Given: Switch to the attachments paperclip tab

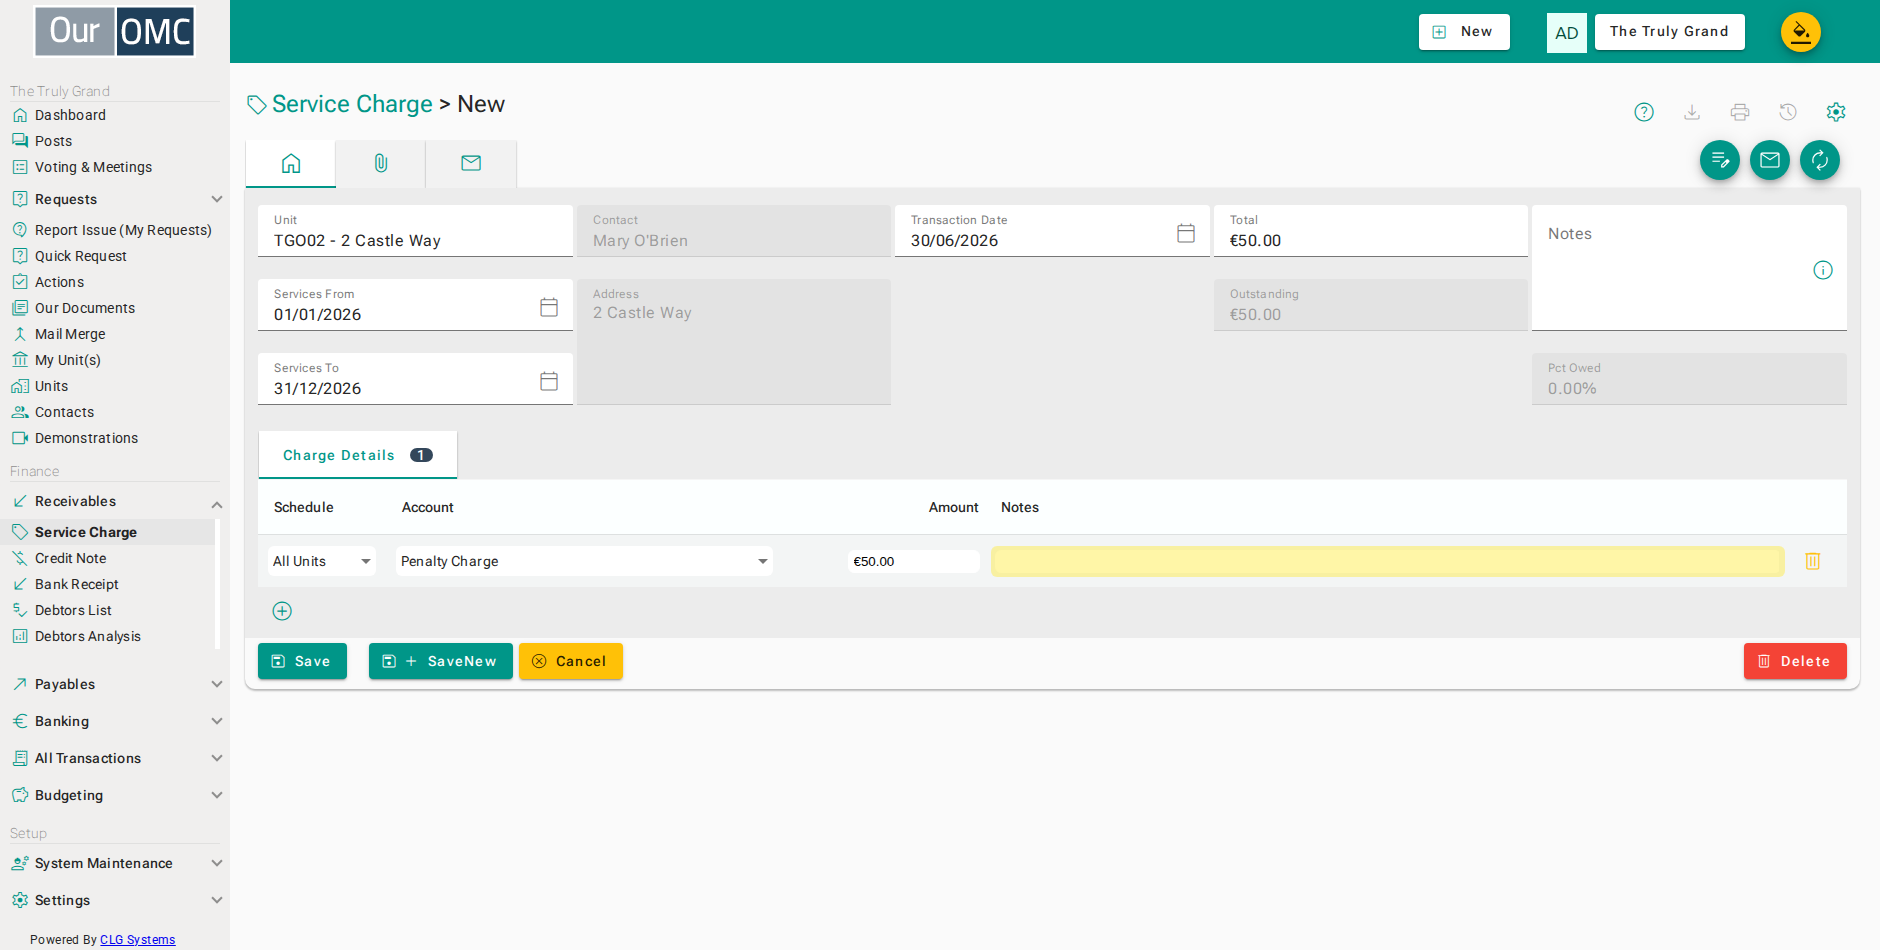Looking at the screenshot, I should pos(381,163).
